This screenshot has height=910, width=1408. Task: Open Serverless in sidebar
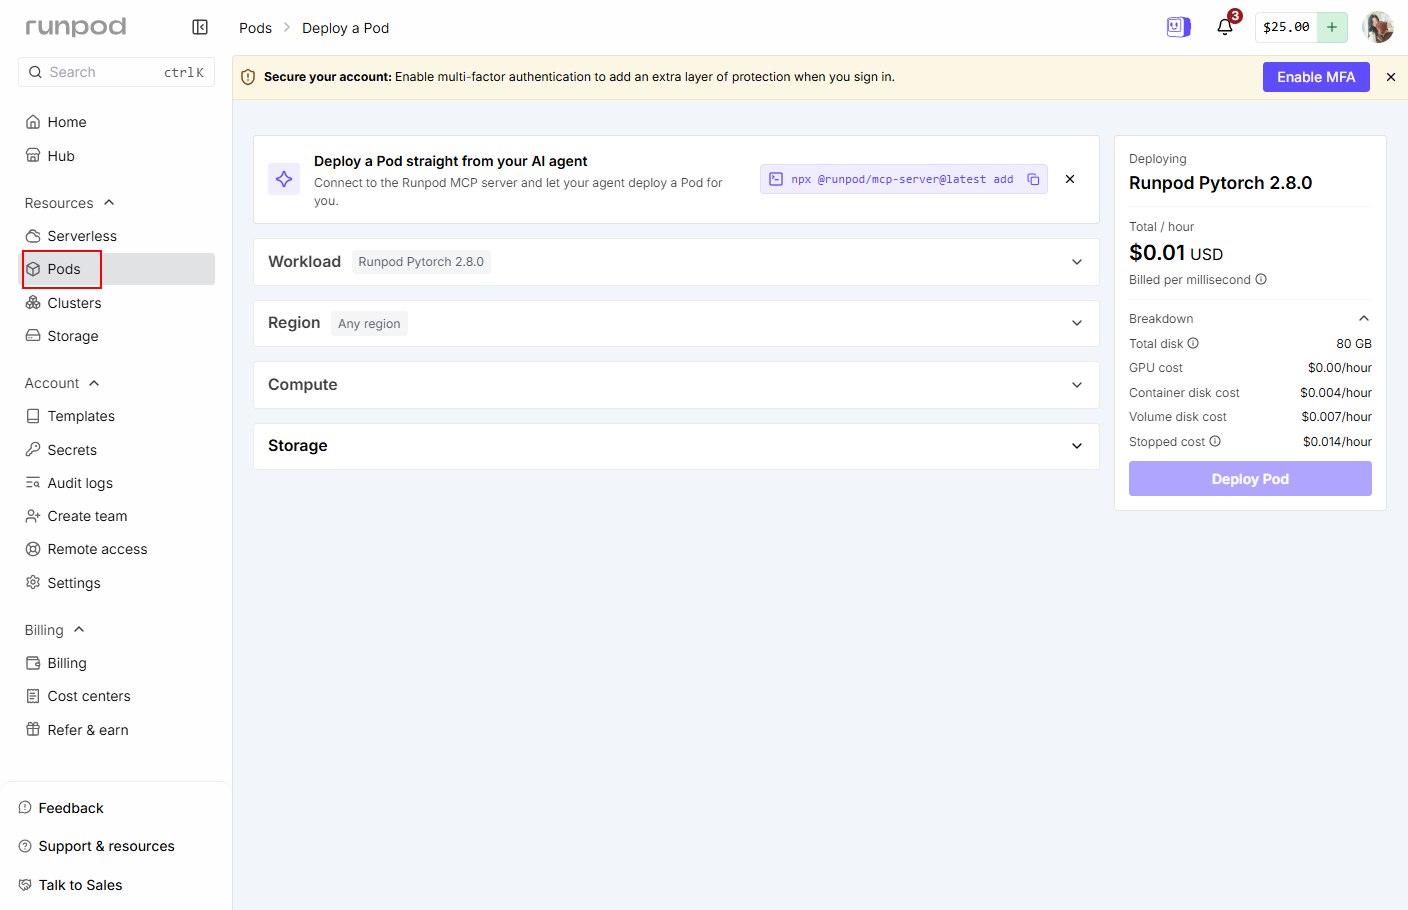pyautogui.click(x=117, y=236)
